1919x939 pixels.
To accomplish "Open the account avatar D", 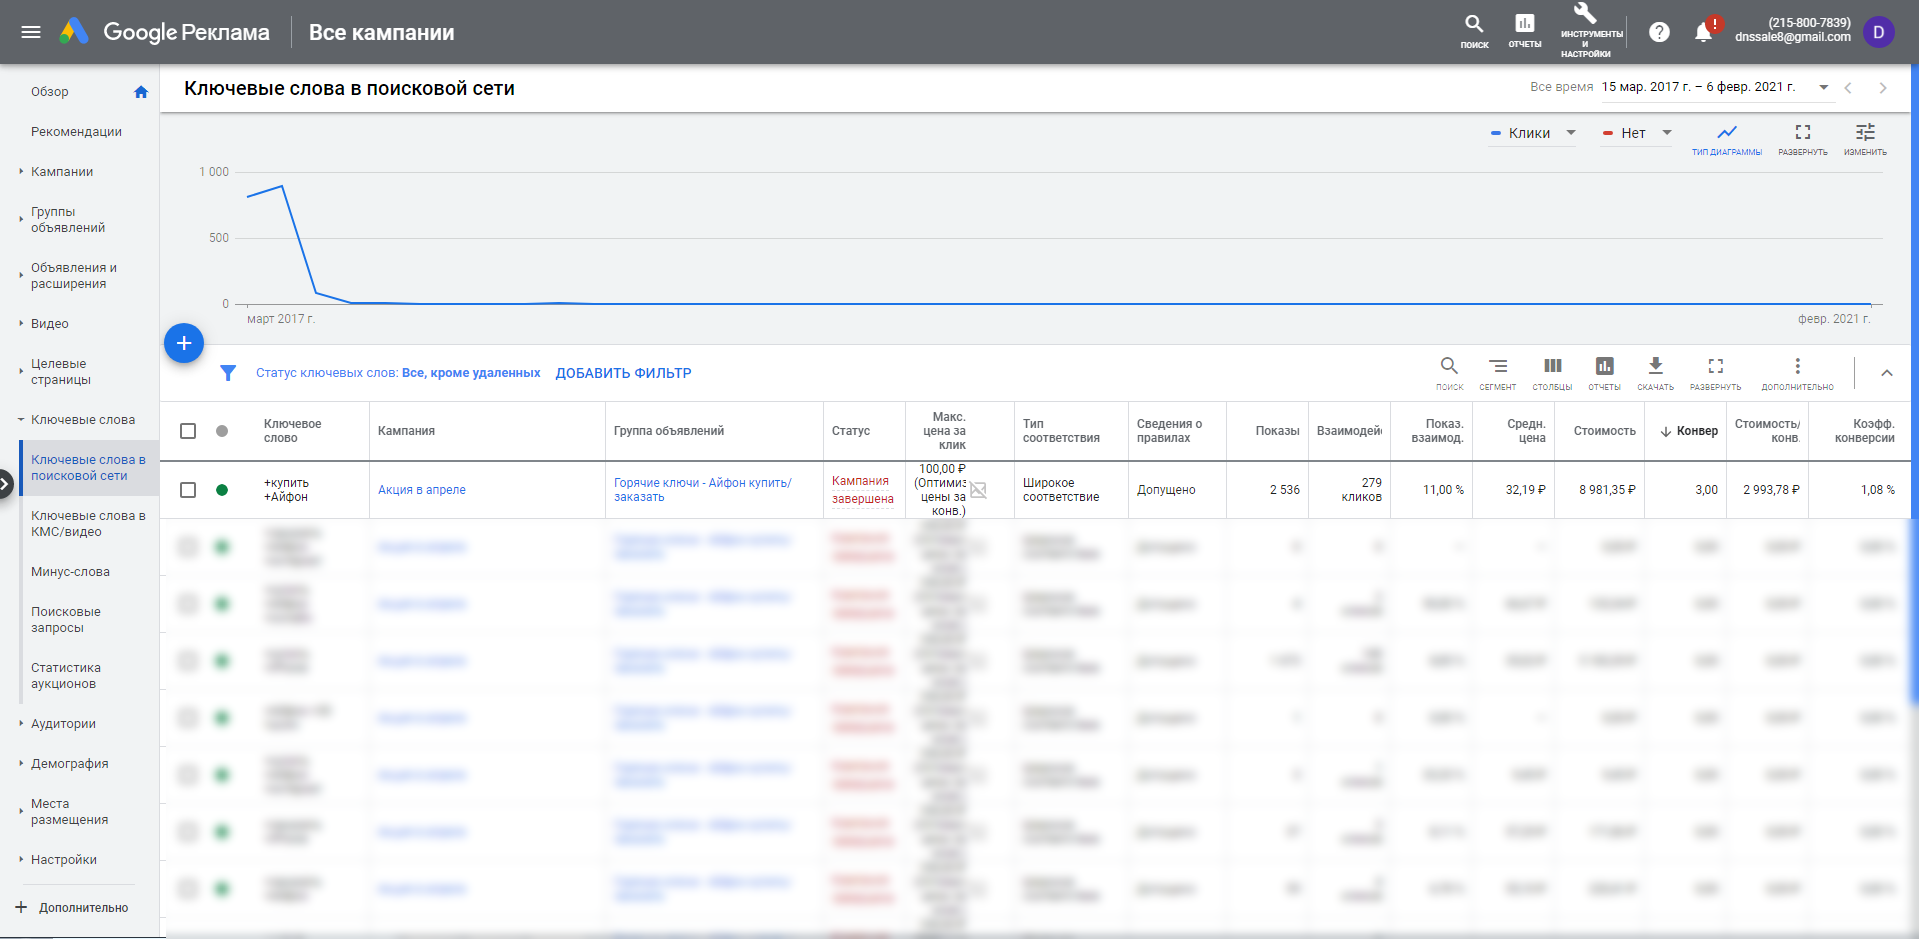I will point(1878,32).
